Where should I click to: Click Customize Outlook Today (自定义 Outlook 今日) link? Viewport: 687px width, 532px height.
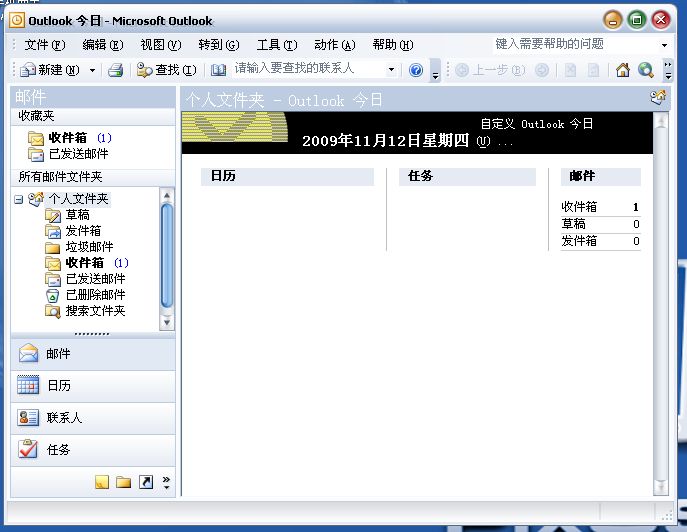(x=537, y=124)
